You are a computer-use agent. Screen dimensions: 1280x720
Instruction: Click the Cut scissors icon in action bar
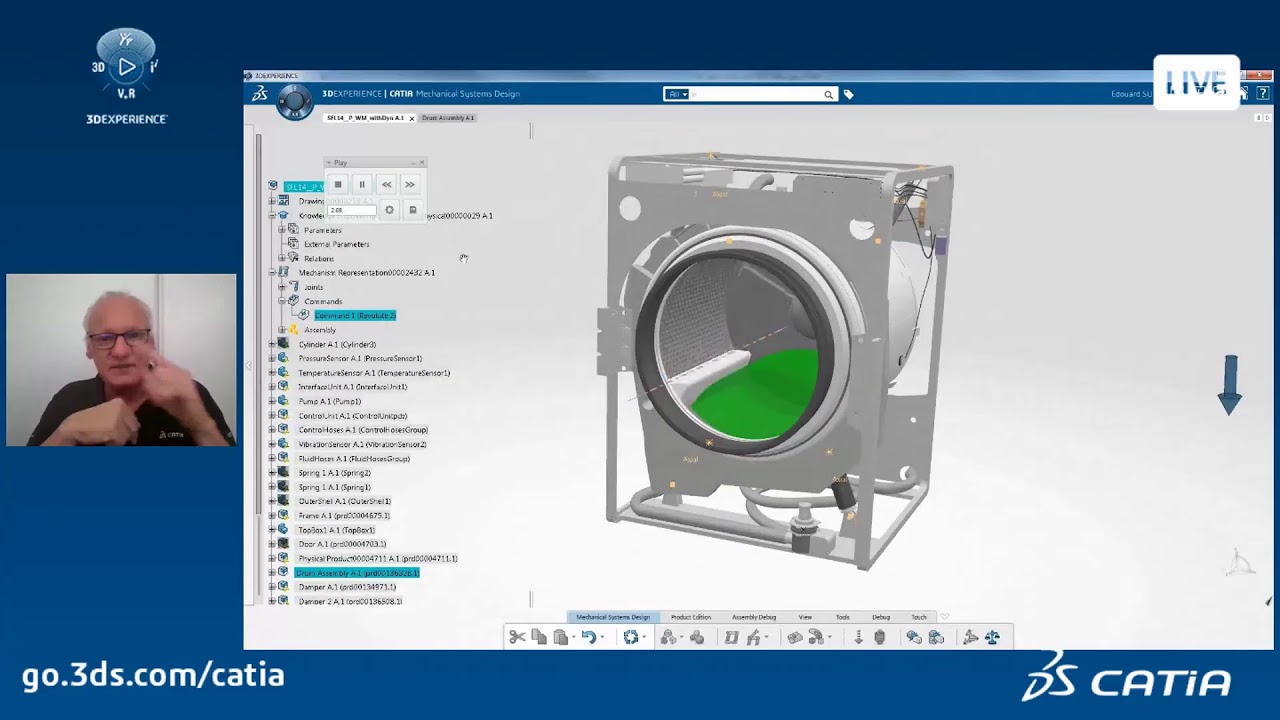pos(517,637)
